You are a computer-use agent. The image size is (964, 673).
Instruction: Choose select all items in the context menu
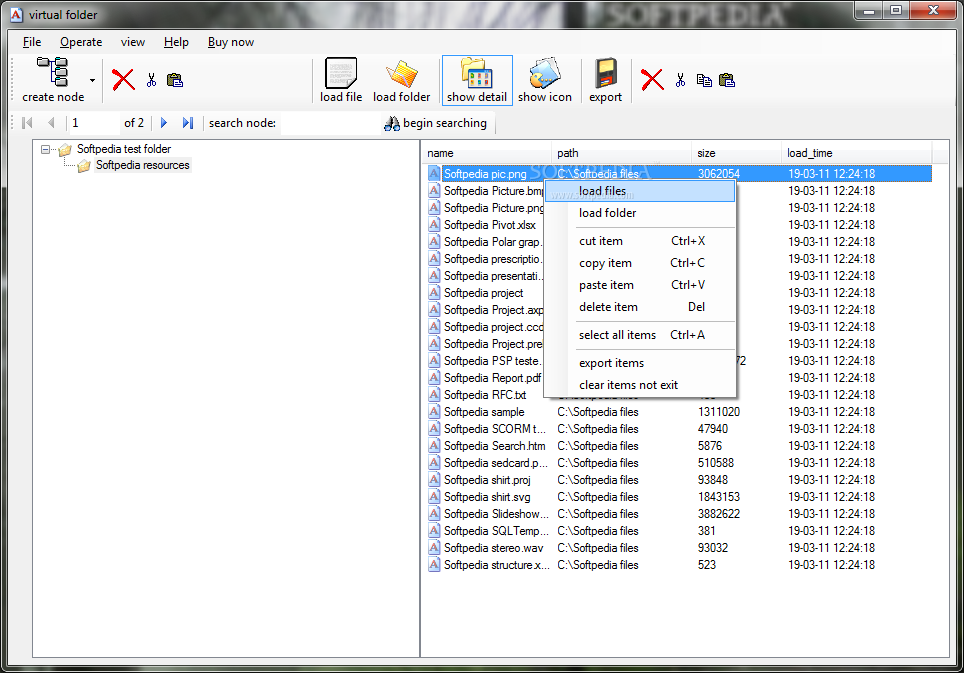coord(640,335)
